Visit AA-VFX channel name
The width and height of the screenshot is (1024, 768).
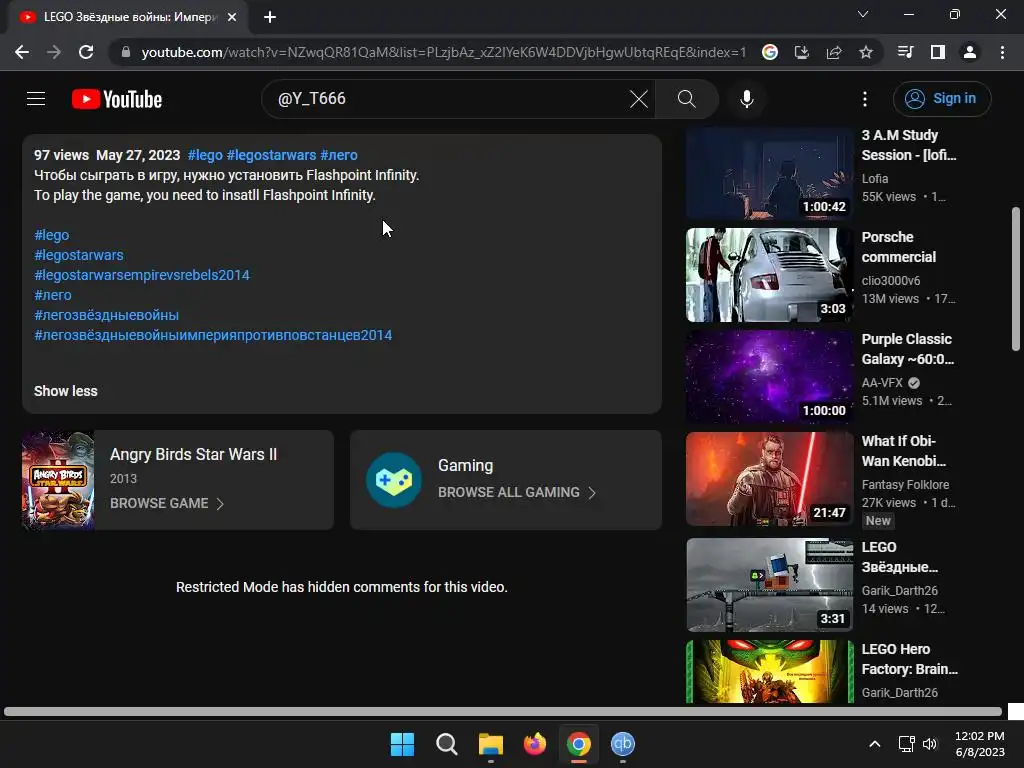(882, 383)
